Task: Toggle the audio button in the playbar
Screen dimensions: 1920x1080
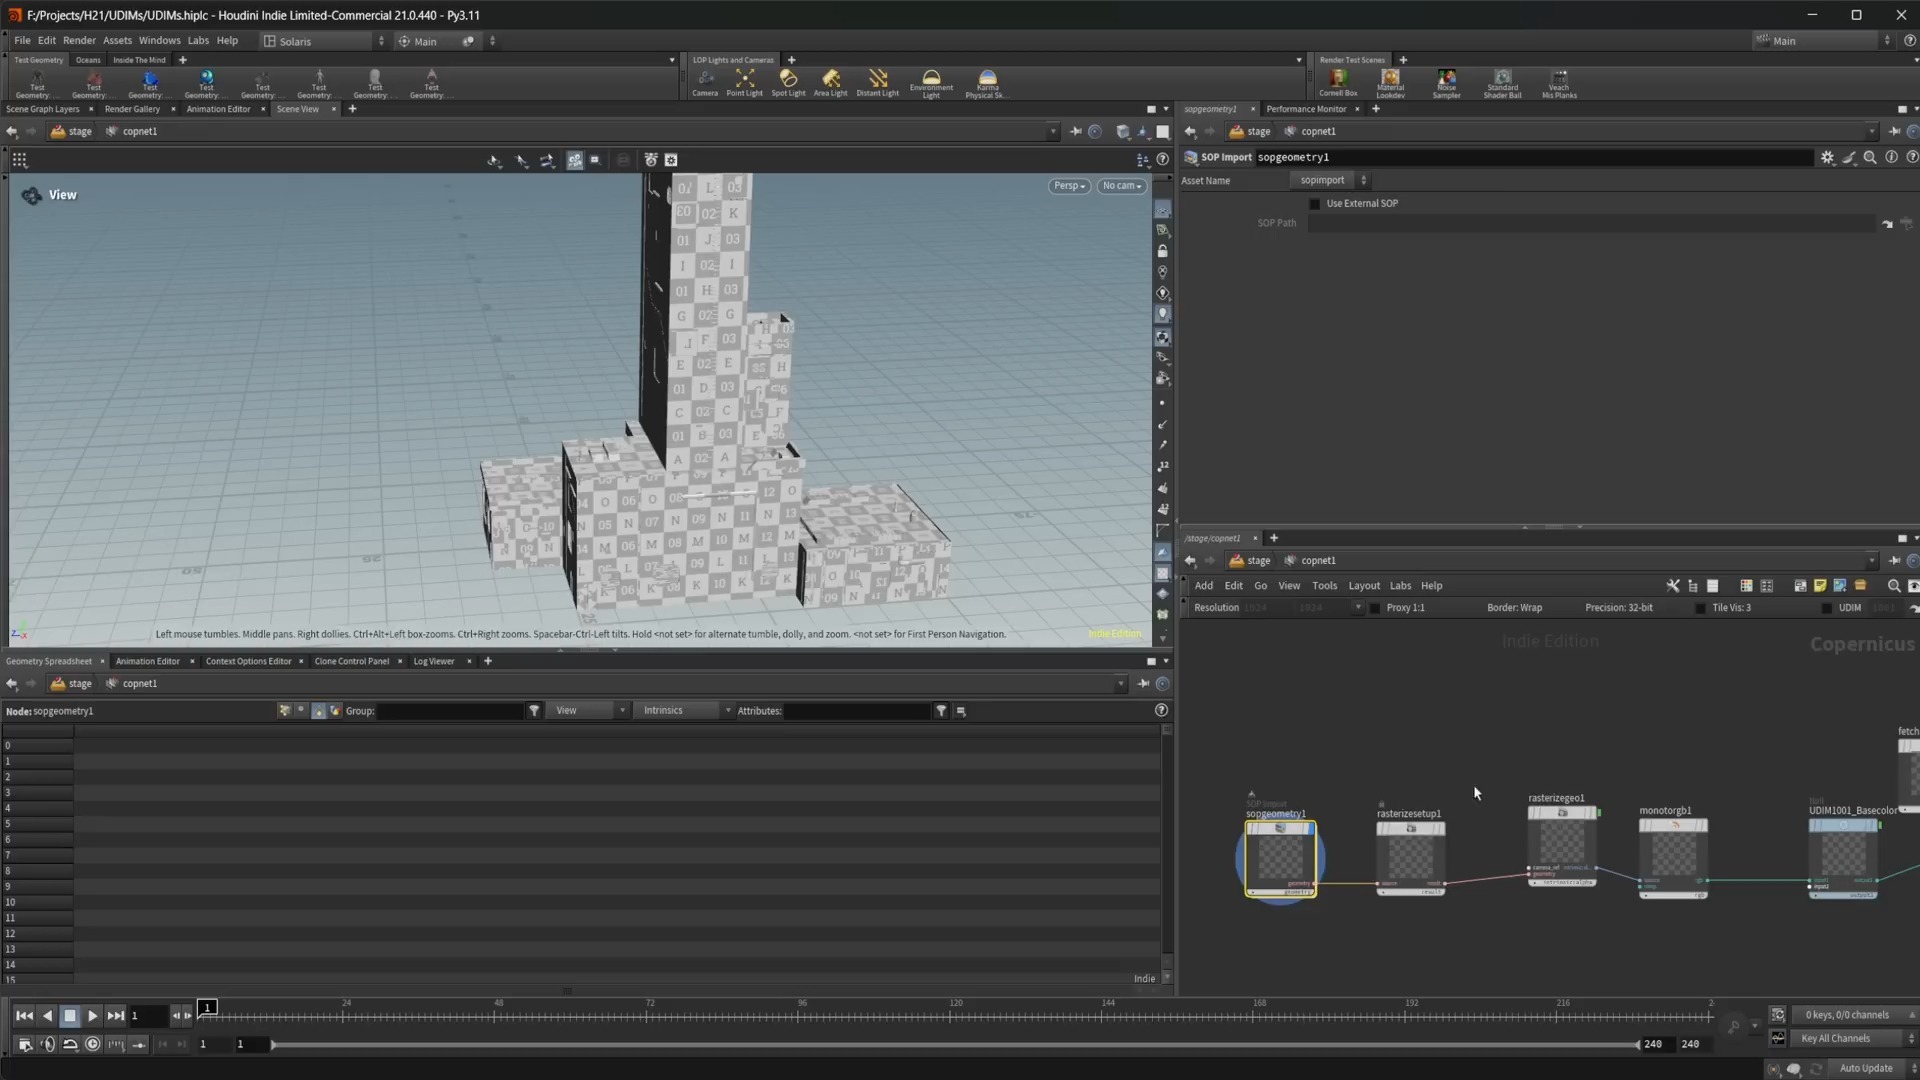Action: (x=48, y=1044)
